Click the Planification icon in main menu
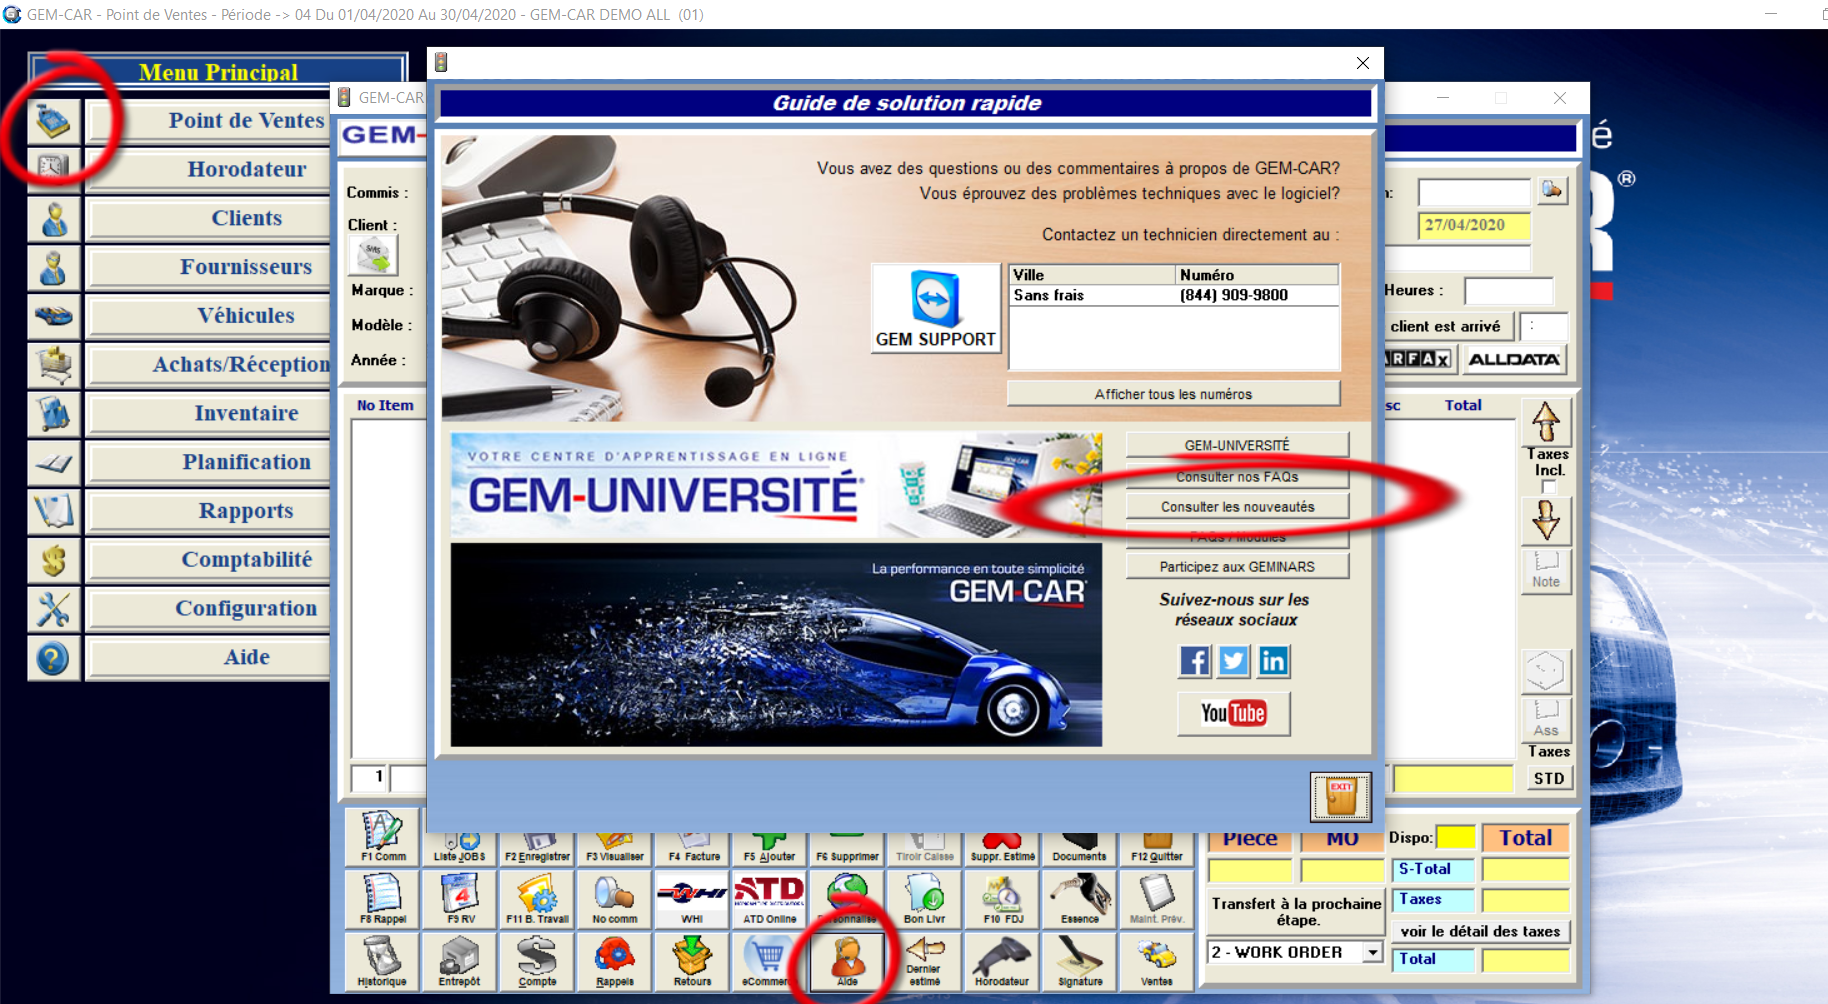 [x=54, y=462]
